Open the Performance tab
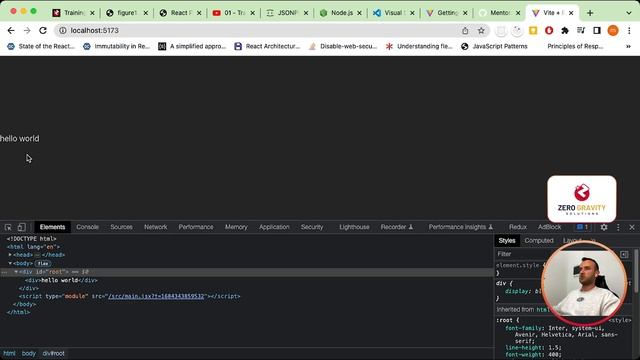640x360 pixels. pyautogui.click(x=196, y=227)
